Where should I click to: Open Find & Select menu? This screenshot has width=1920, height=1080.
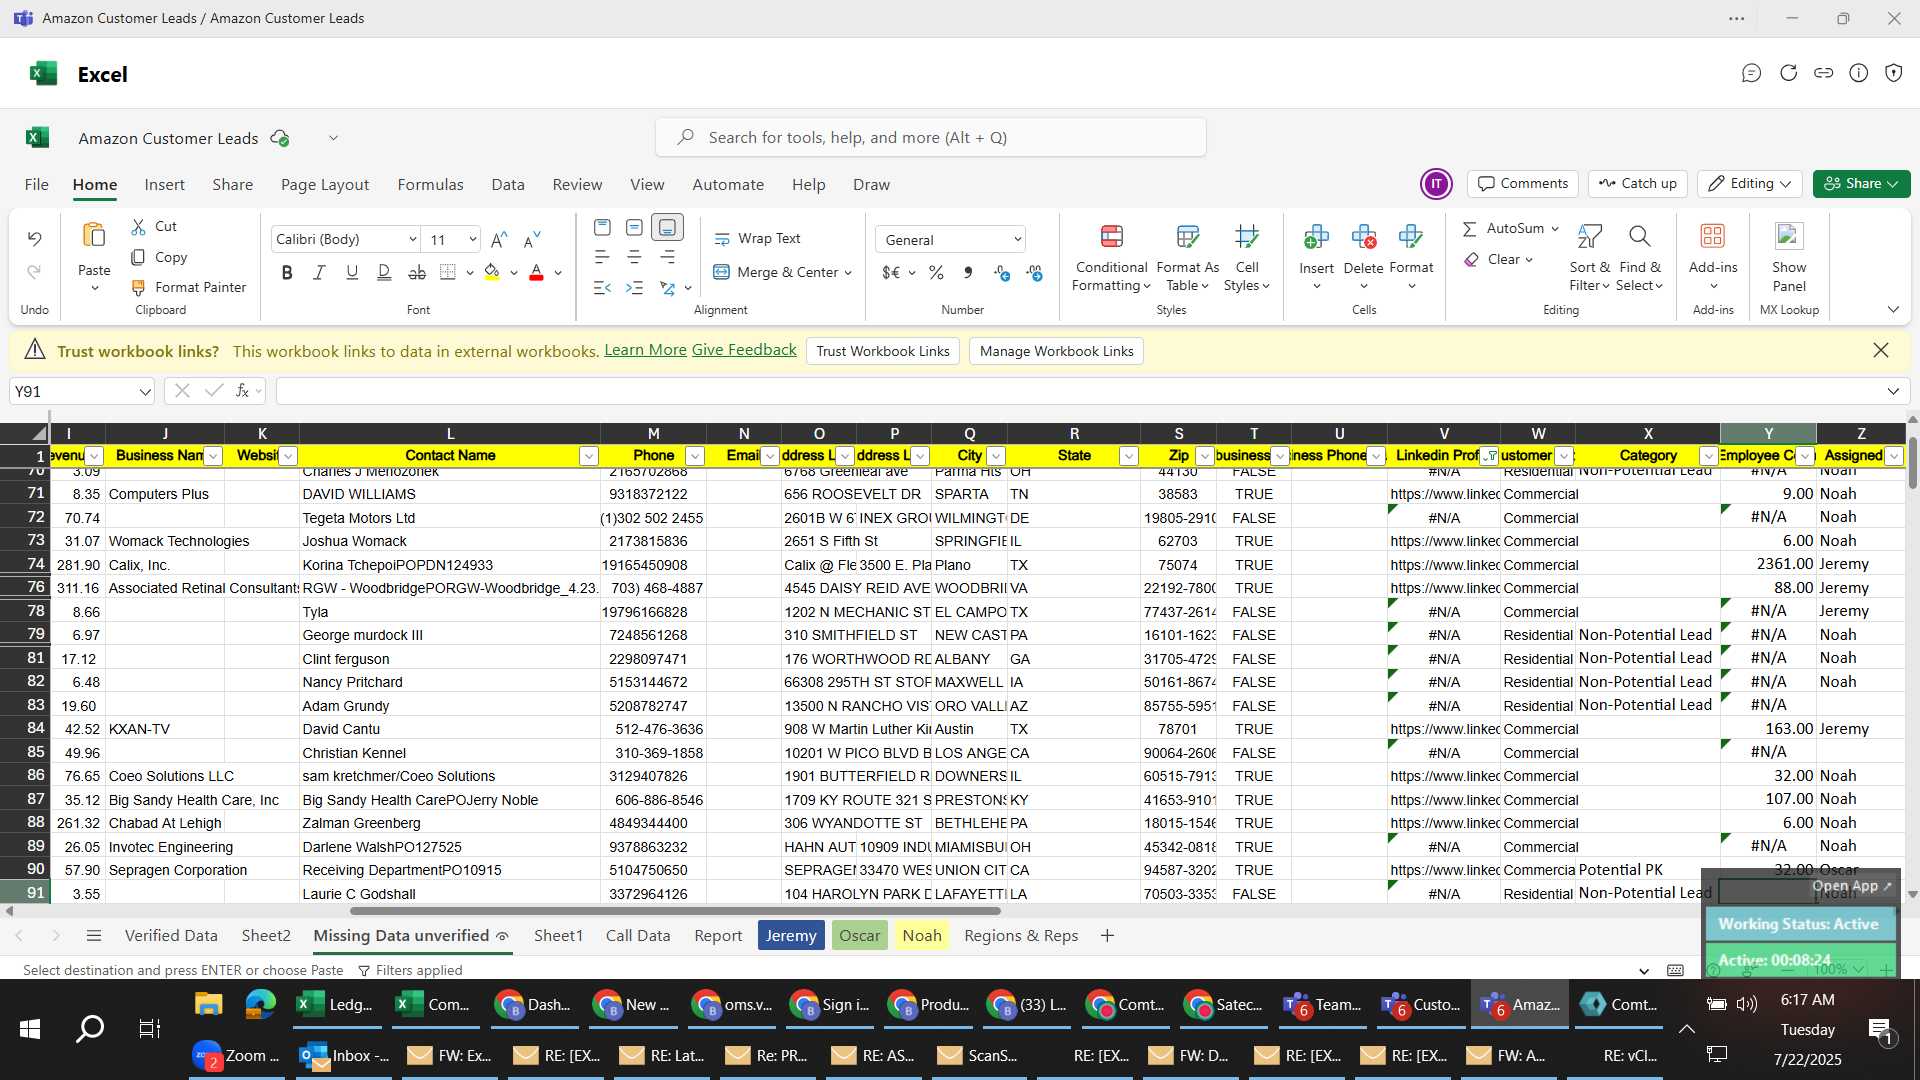pos(1640,258)
